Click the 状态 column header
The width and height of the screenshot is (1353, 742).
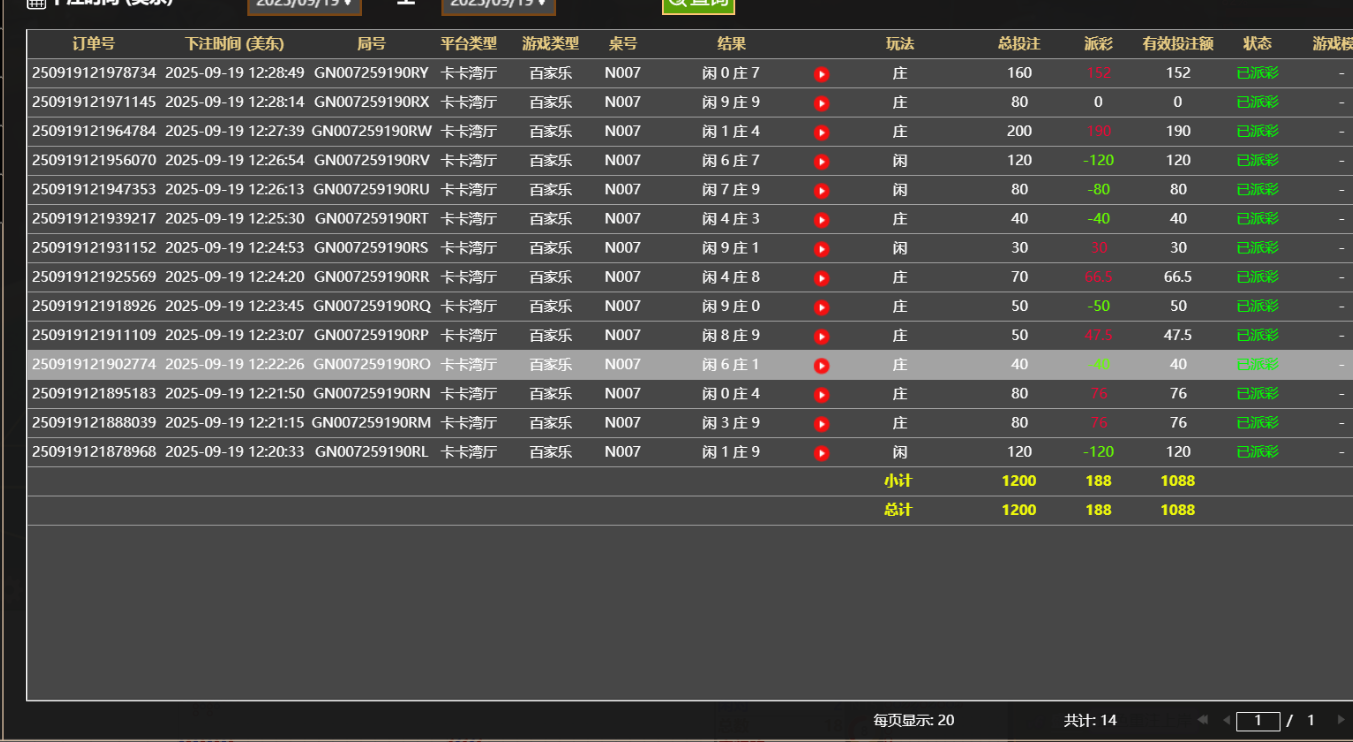(x=1257, y=44)
